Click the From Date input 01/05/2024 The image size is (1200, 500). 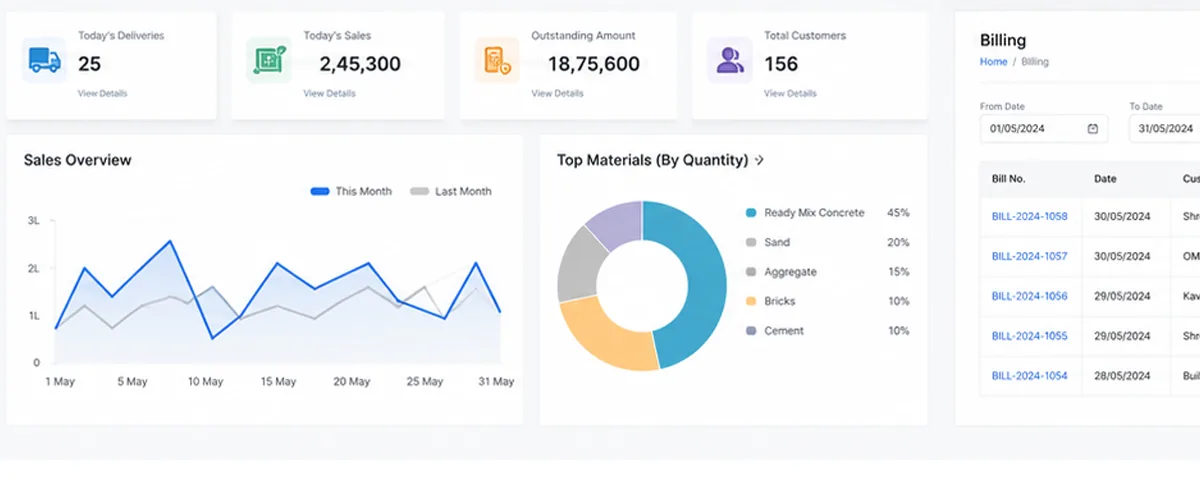pos(1043,129)
